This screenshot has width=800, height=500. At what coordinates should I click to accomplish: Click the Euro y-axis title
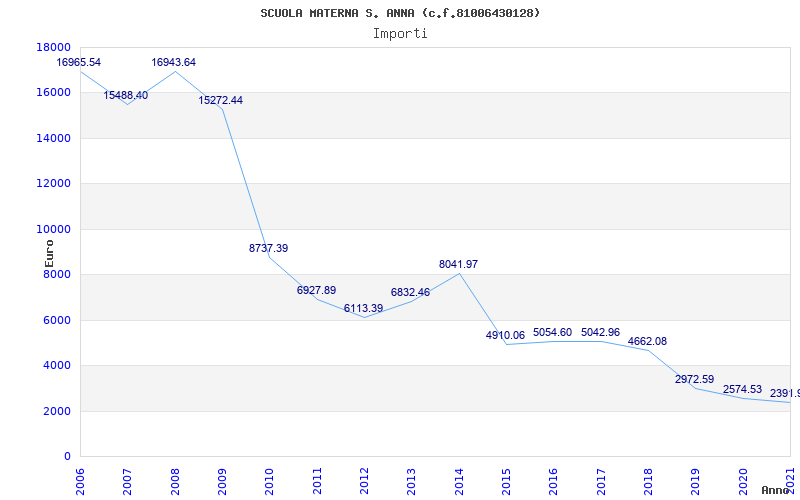[x=49, y=253]
